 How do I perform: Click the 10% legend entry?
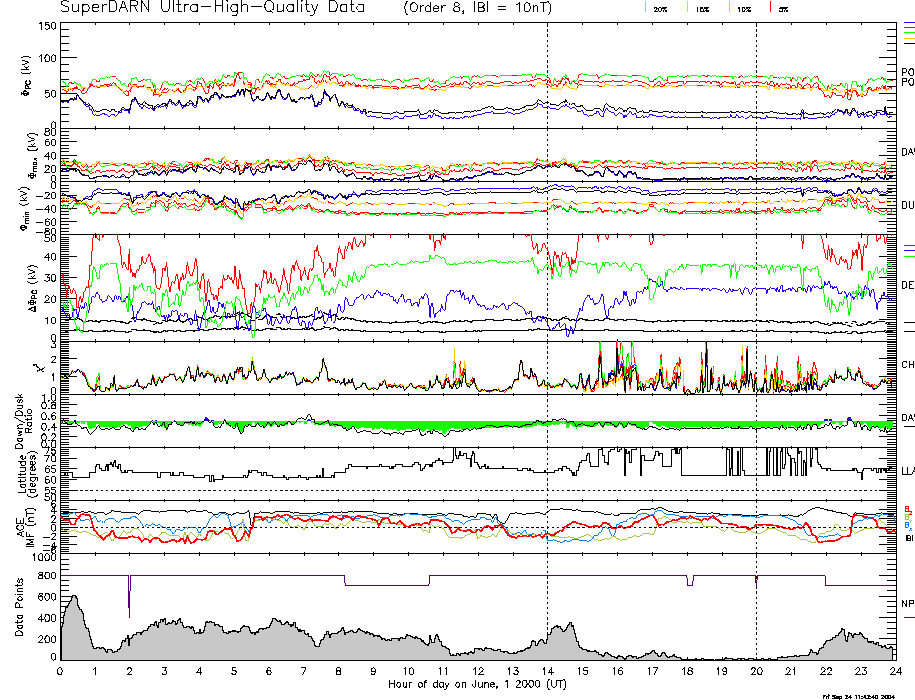[743, 8]
